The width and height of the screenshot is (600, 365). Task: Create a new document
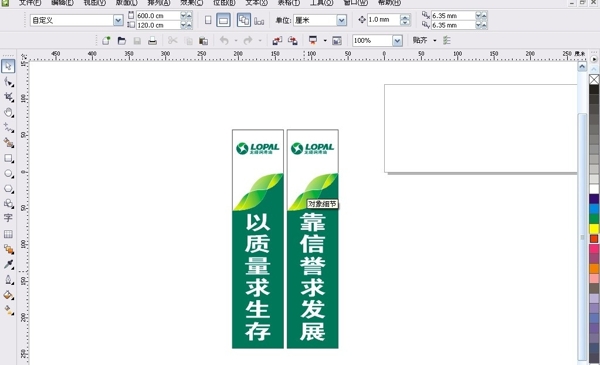[x=106, y=41]
